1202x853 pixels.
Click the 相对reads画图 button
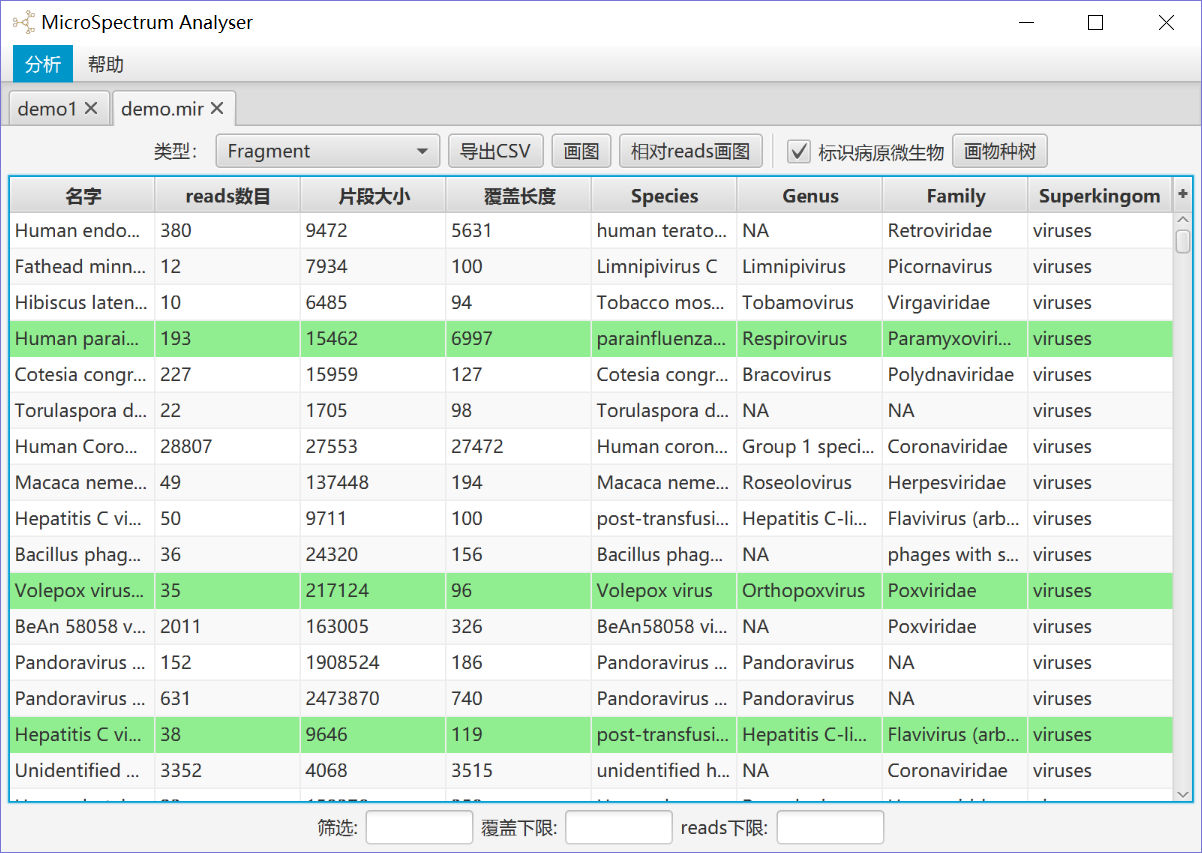690,151
